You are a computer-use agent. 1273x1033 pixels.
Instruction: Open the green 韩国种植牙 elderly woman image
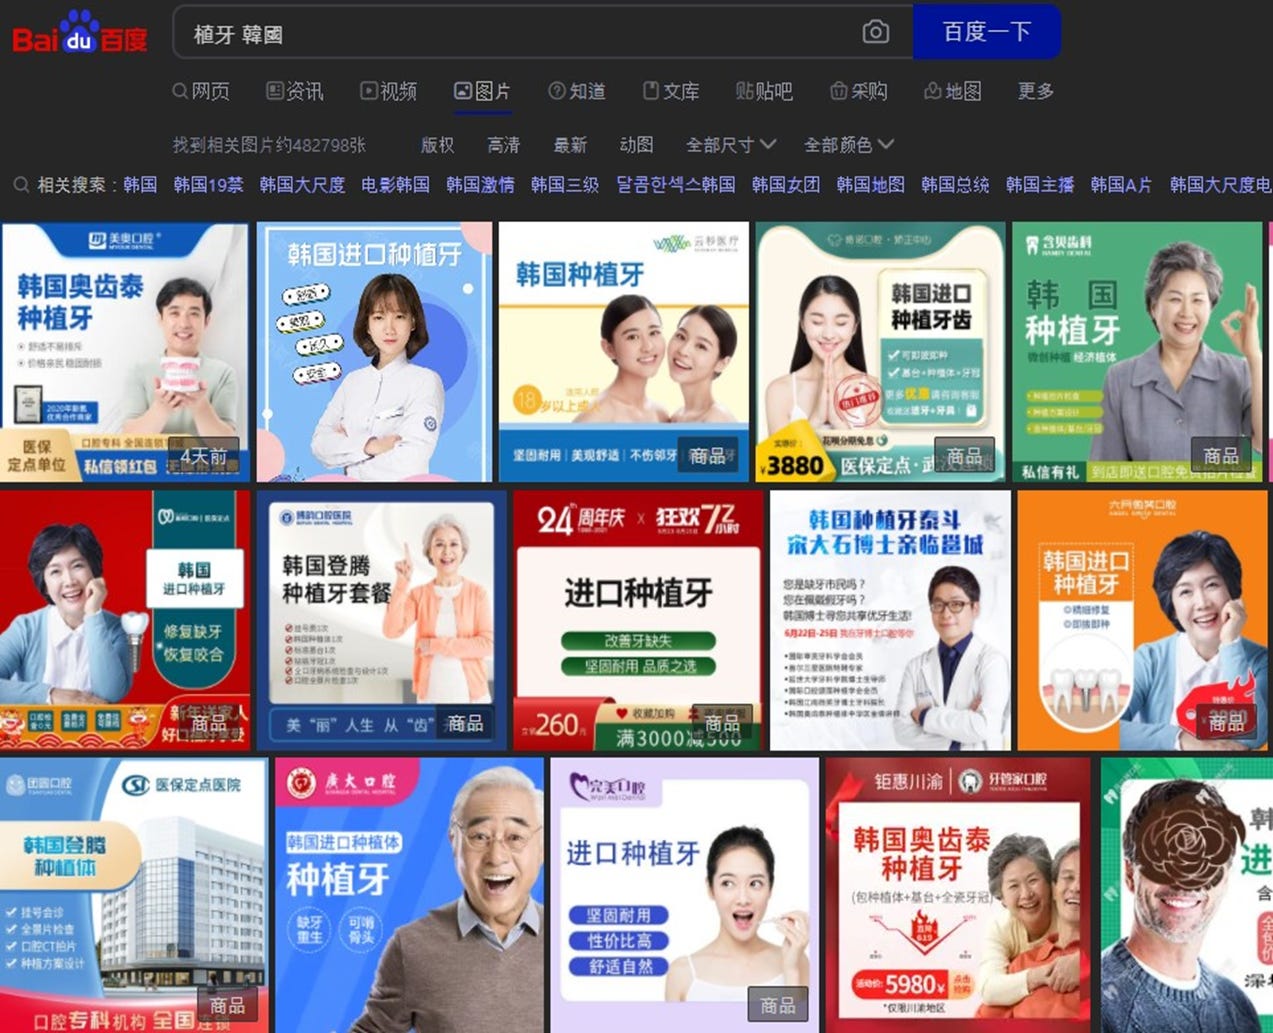tap(1137, 352)
